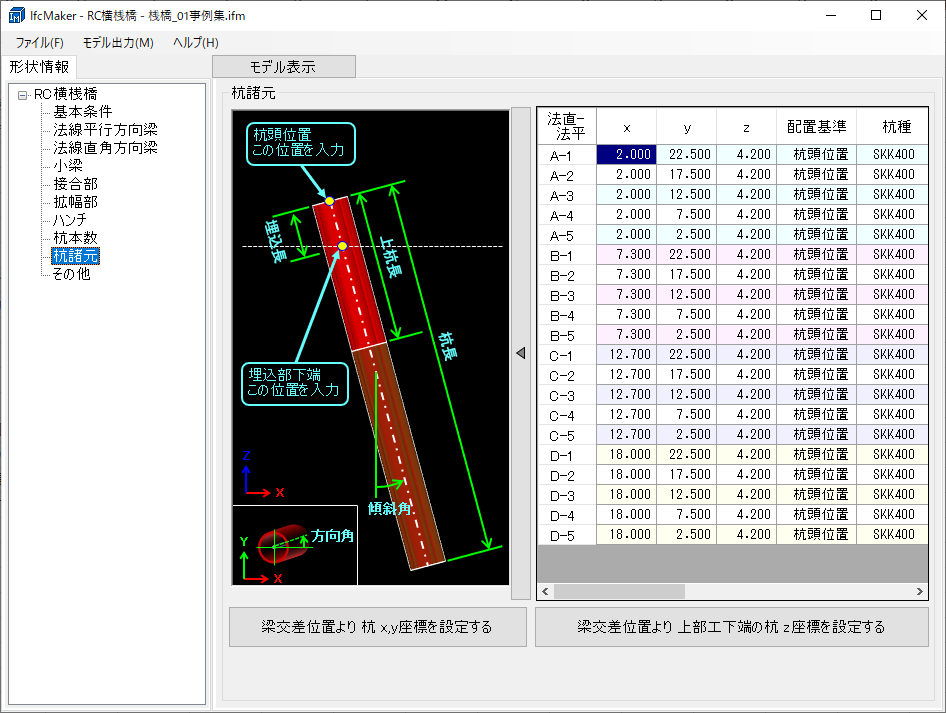Click the 法直-法平 corner header cell

pyautogui.click(x=567, y=127)
